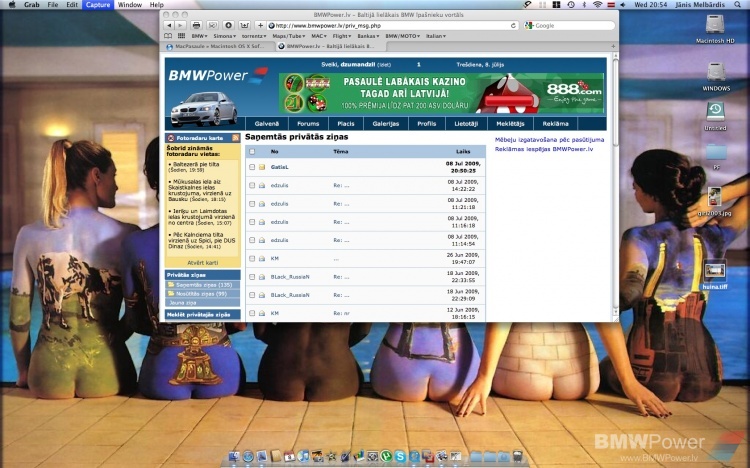Open iCal from the Dock
Viewport: 750px width, 468px height.
(289, 457)
